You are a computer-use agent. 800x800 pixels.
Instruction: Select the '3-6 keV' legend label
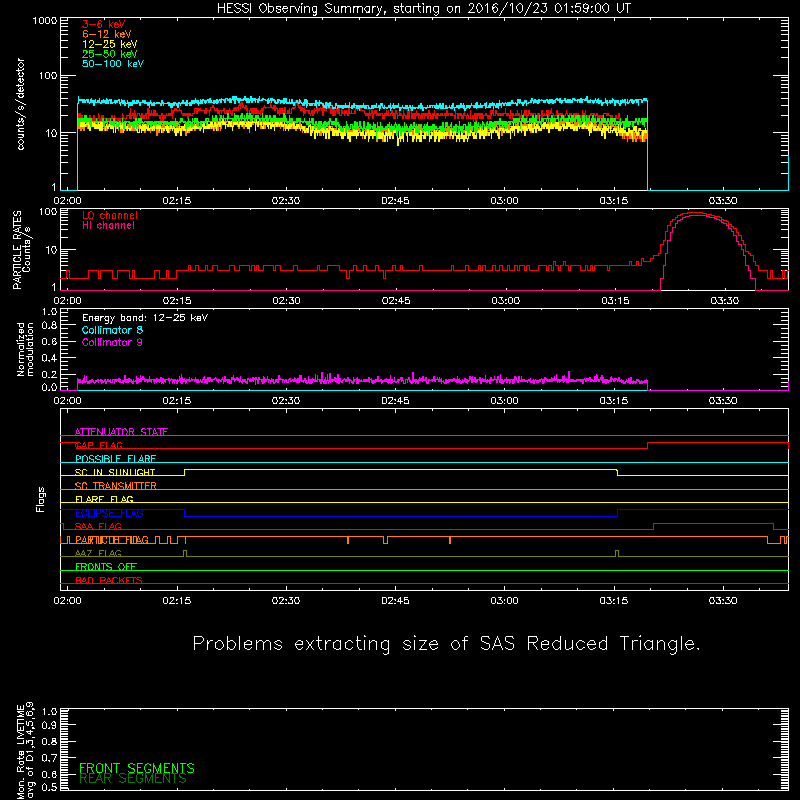point(104,24)
